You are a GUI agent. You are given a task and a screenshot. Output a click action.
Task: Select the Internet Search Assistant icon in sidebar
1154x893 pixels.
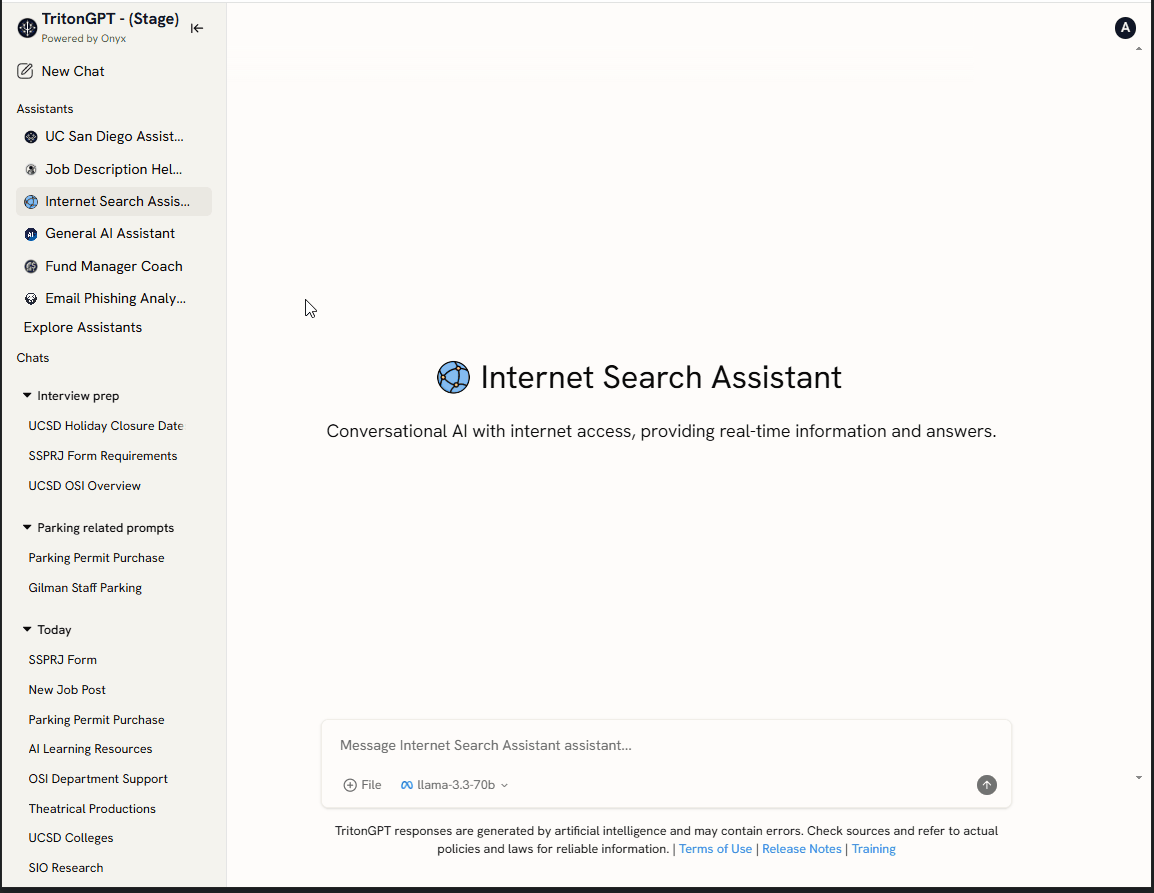(x=30, y=201)
